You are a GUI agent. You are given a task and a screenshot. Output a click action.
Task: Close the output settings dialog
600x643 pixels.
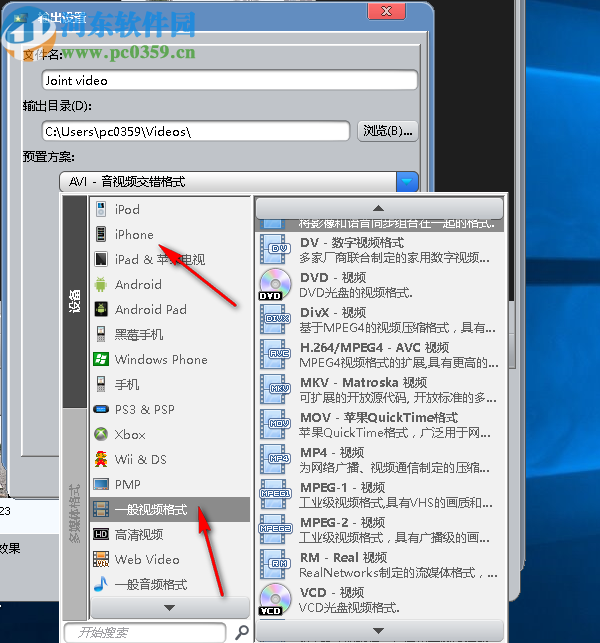387,11
